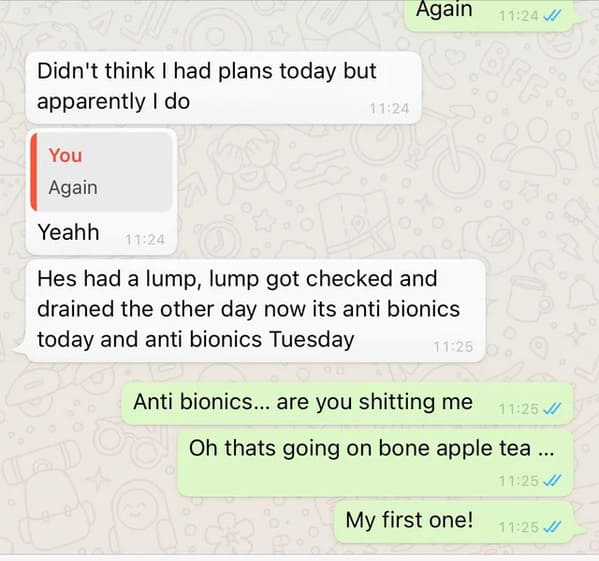The image size is (599, 561).
Task: Open quoted reply 'You Again' preview
Action: coord(102,171)
